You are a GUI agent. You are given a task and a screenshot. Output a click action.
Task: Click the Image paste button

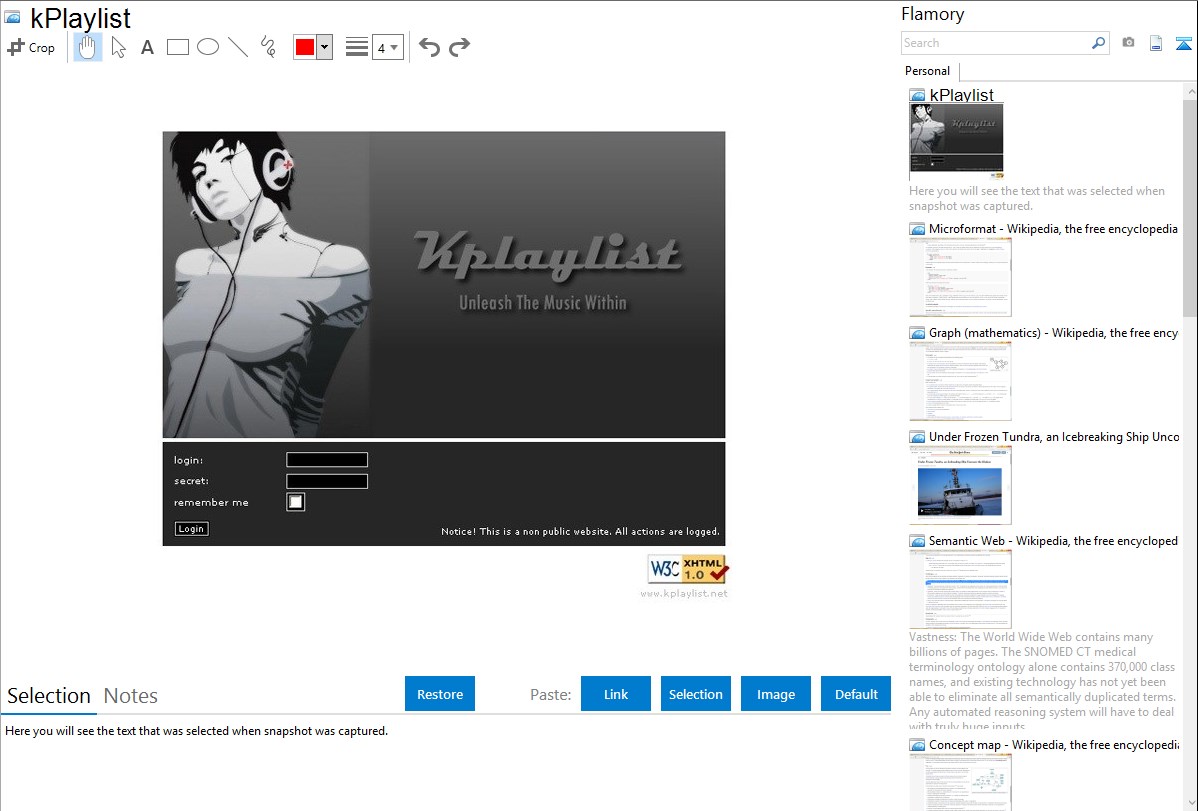(776, 694)
